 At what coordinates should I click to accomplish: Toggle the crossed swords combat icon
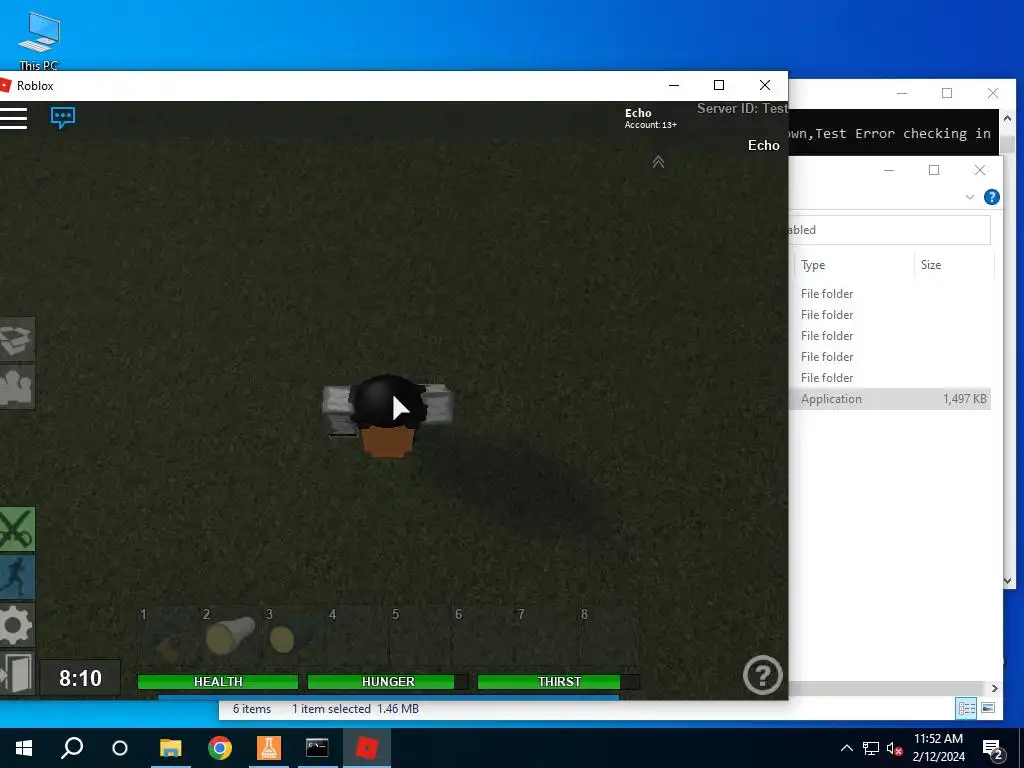pyautogui.click(x=17, y=529)
